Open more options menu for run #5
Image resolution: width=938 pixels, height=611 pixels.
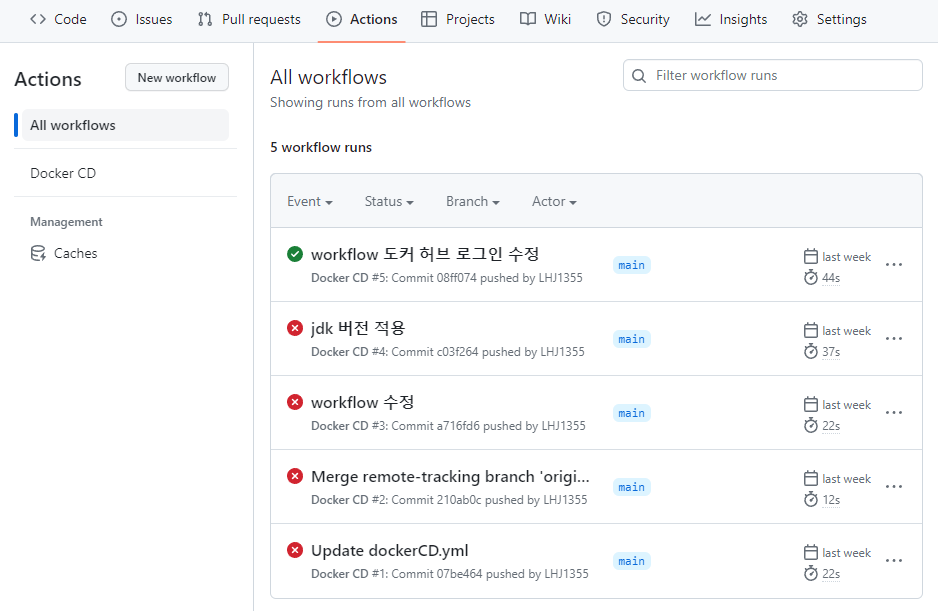point(894,265)
